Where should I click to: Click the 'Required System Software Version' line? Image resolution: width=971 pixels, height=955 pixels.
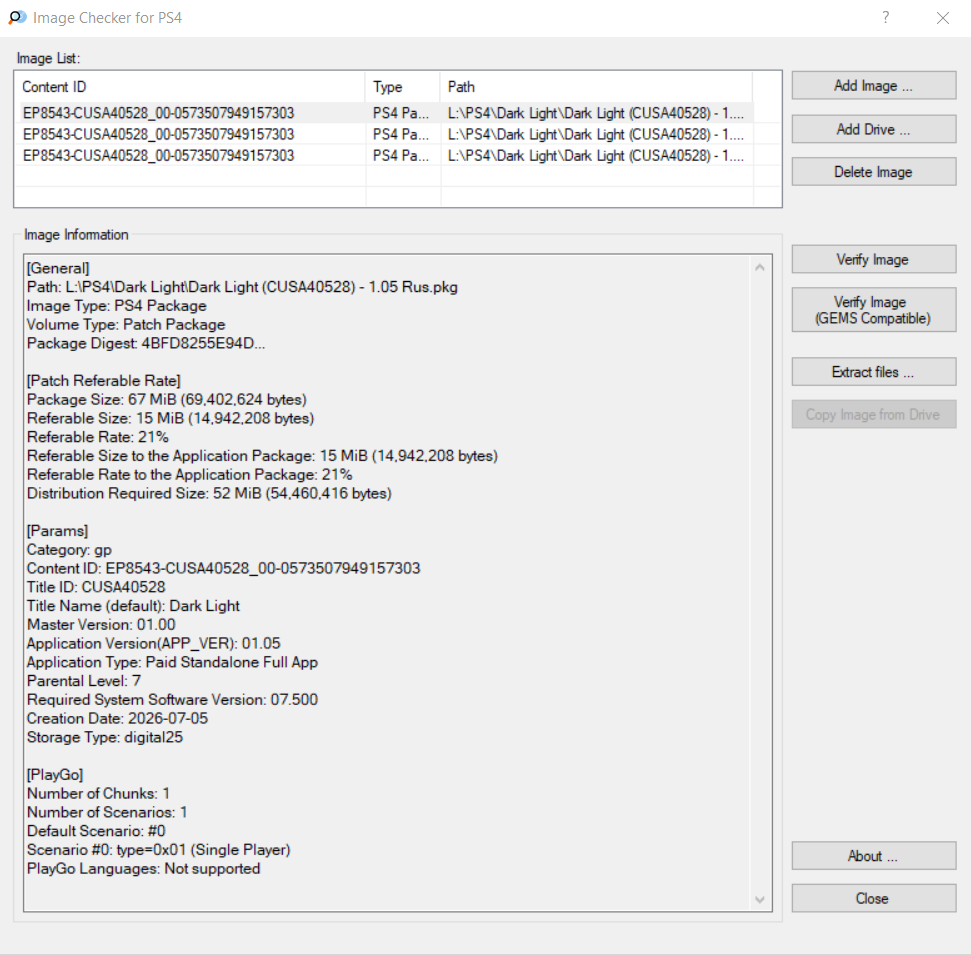172,699
